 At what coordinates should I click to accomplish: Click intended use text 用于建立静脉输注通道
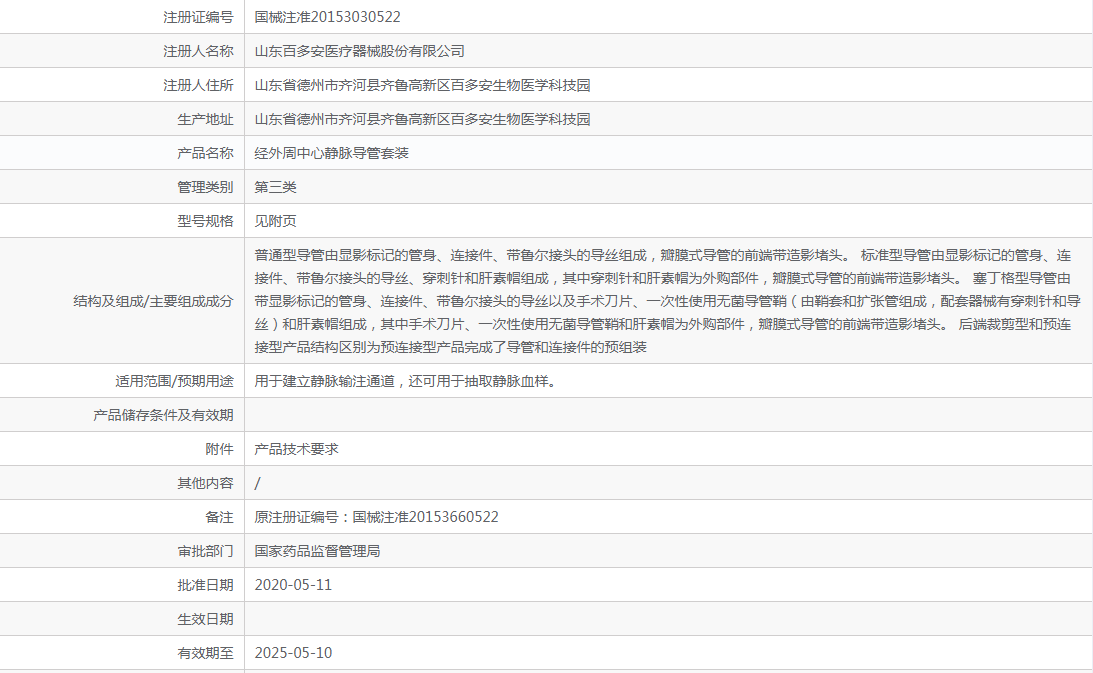tap(405, 381)
